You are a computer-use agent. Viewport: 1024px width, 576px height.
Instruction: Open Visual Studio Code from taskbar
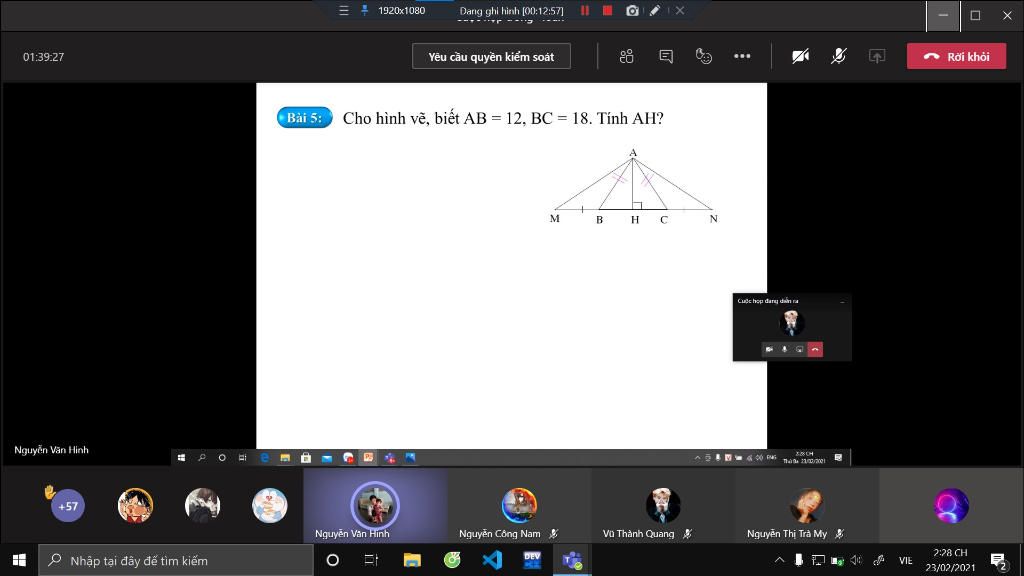pyautogui.click(x=492, y=560)
